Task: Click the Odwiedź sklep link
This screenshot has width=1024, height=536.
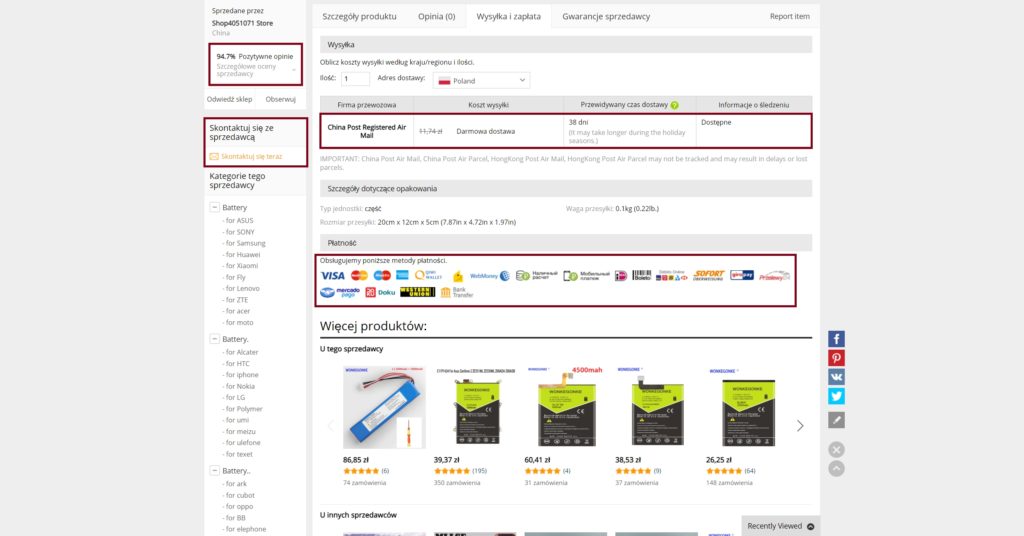Action: [229, 99]
